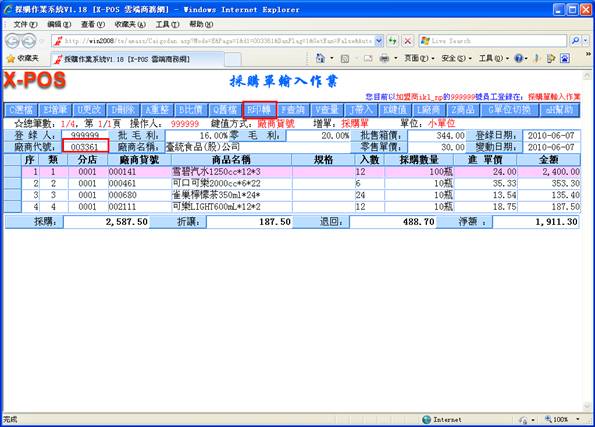Open the 文件(F) menu

click(x=25, y=24)
